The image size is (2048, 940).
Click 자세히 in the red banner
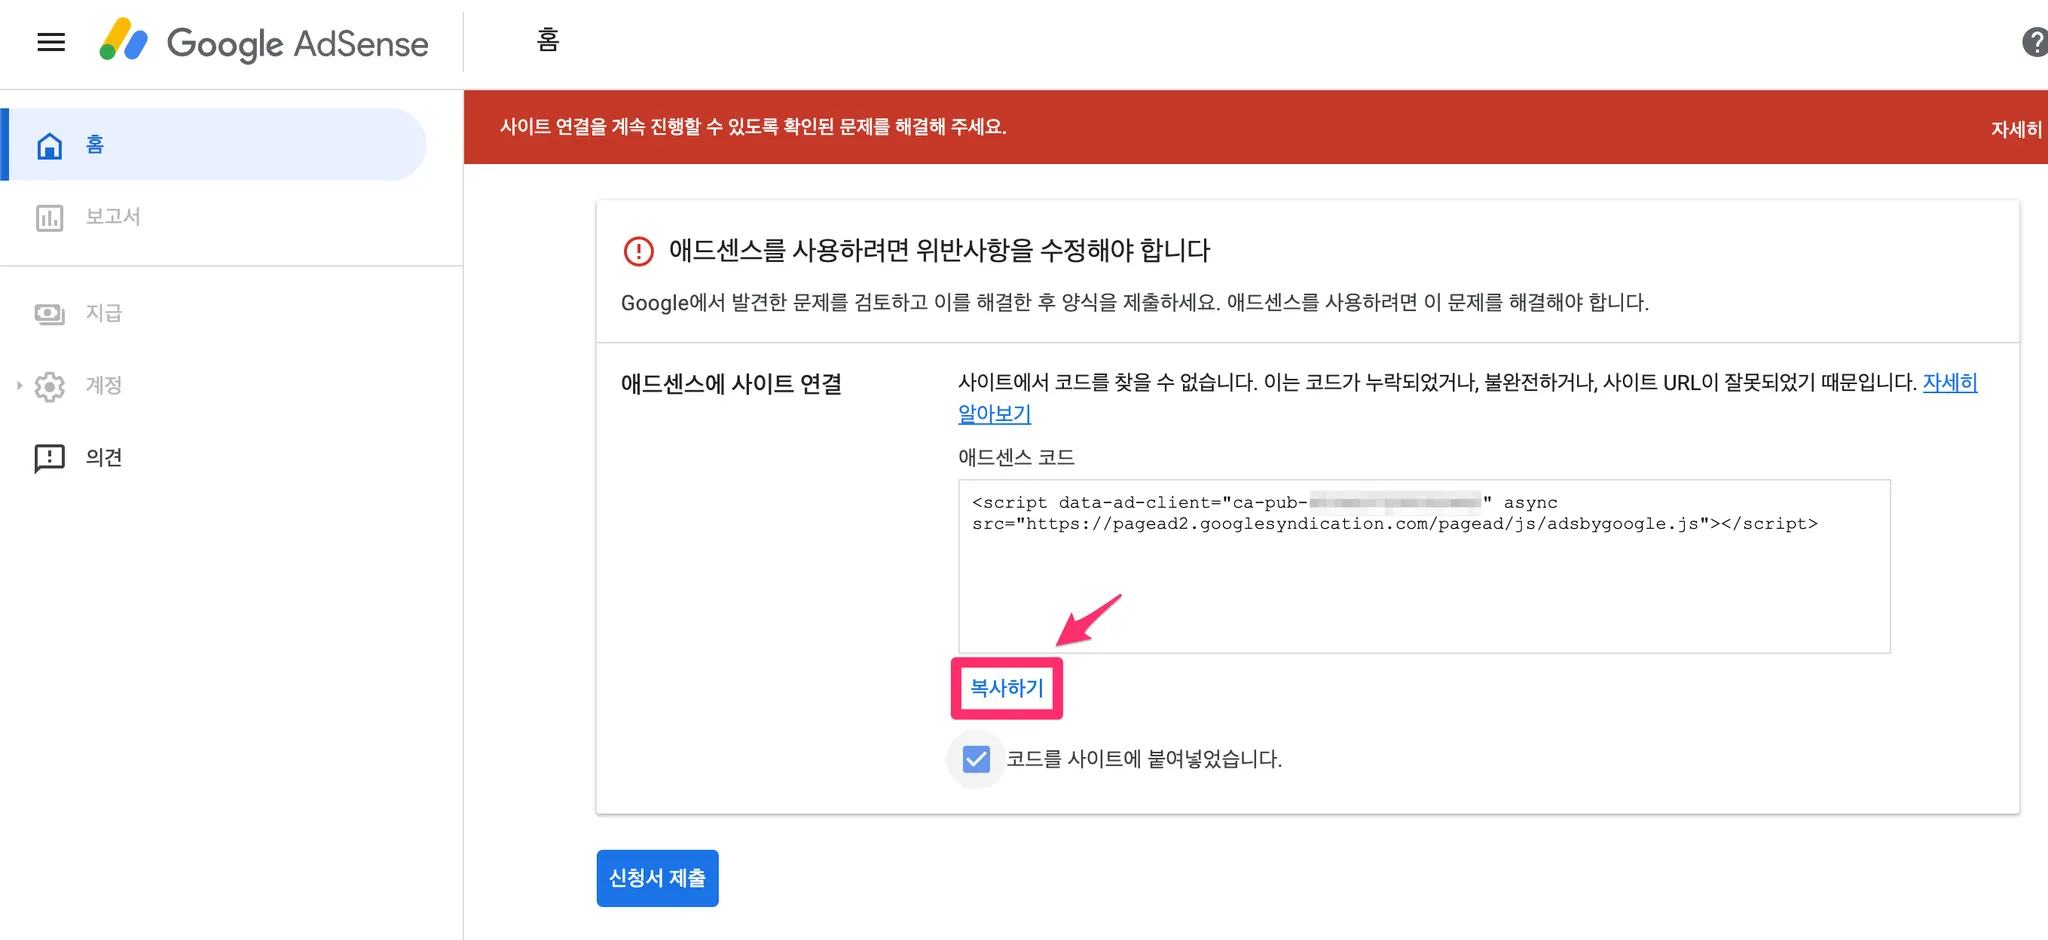point(2016,129)
